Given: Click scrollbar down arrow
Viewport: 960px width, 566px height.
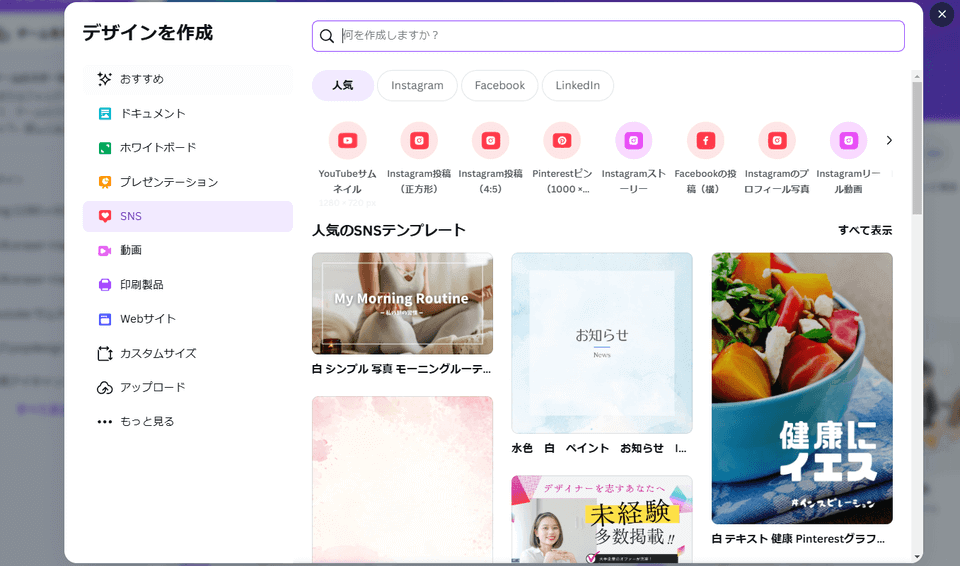Looking at the screenshot, I should coord(917,557).
